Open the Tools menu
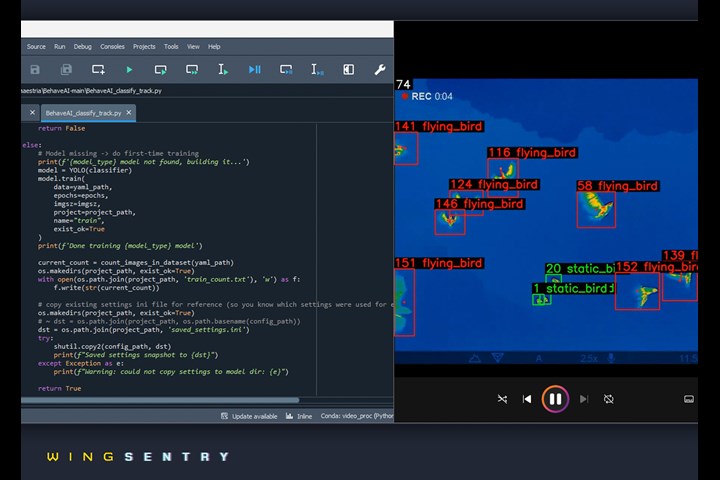 (171, 47)
